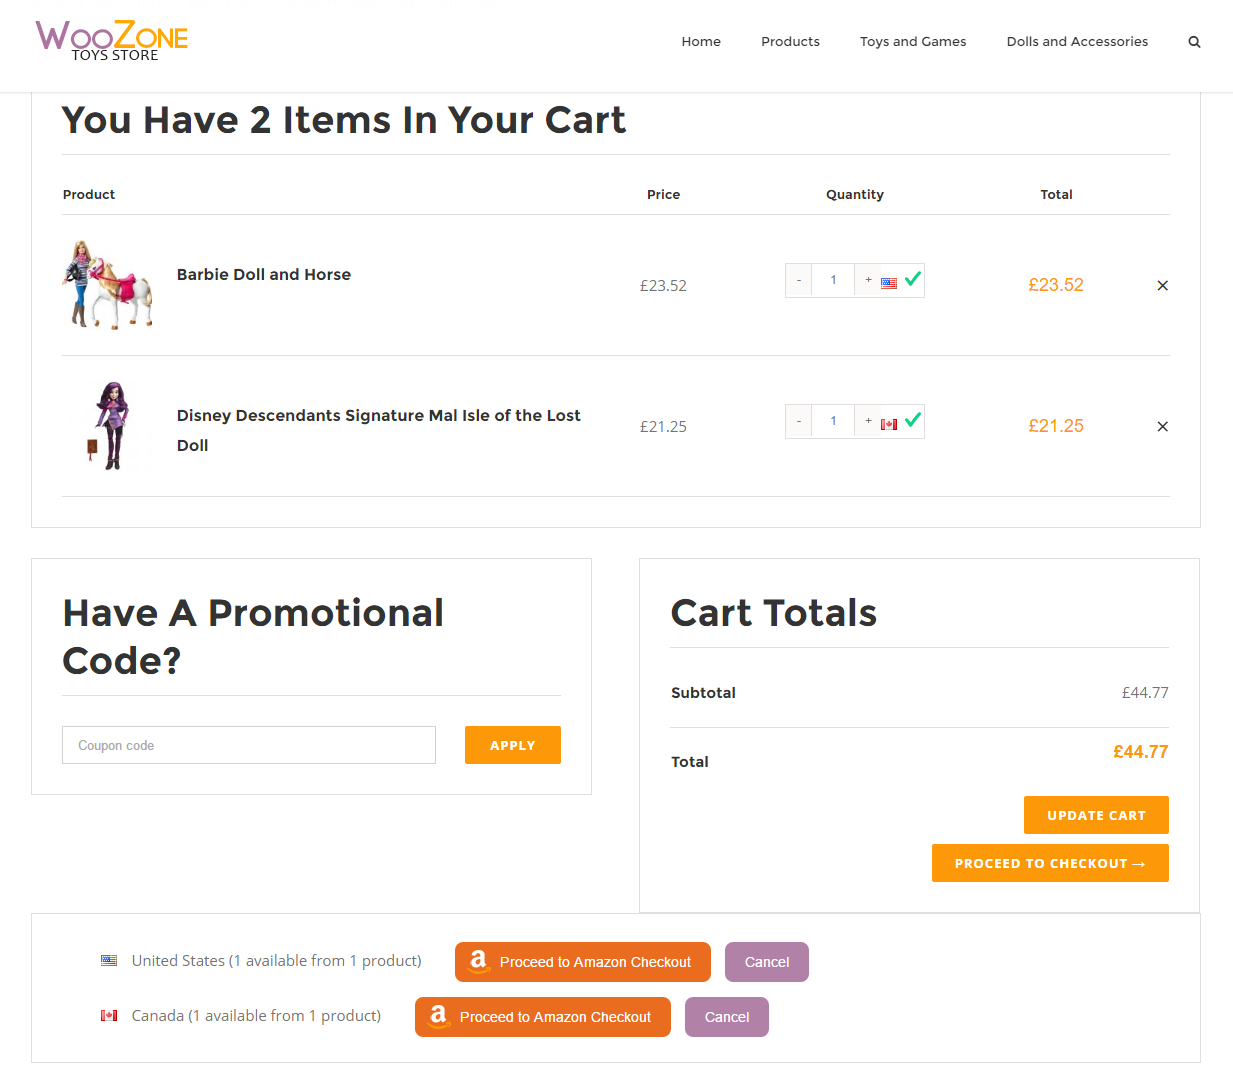The width and height of the screenshot is (1233, 1091).
Task: Open Disney Descendants Mal doll thumbnail
Action: point(108,426)
